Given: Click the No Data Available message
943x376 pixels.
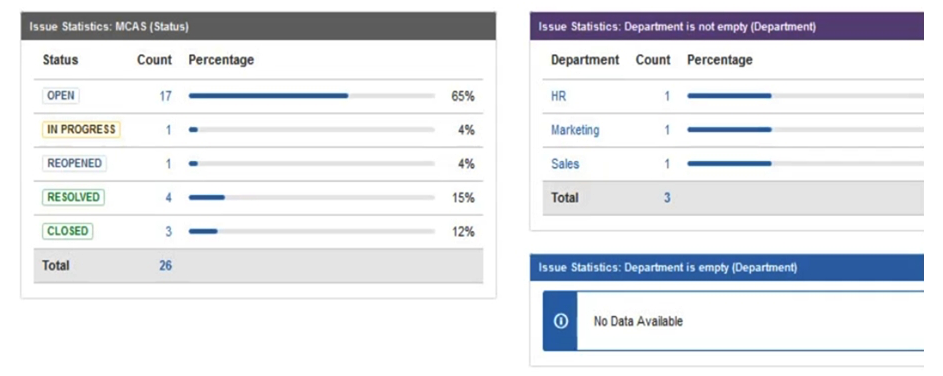Looking at the screenshot, I should pyautogui.click(x=638, y=321).
